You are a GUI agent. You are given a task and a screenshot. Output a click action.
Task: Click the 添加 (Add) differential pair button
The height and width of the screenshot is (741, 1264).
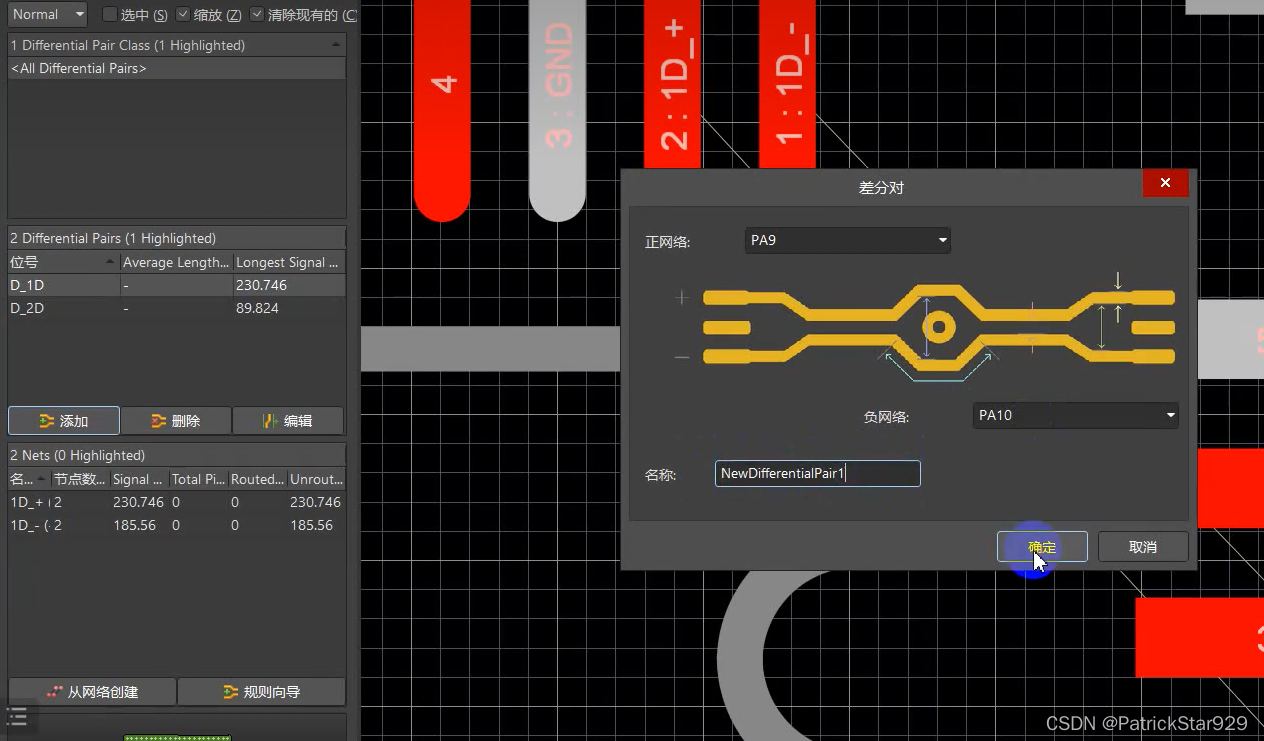[64, 421]
